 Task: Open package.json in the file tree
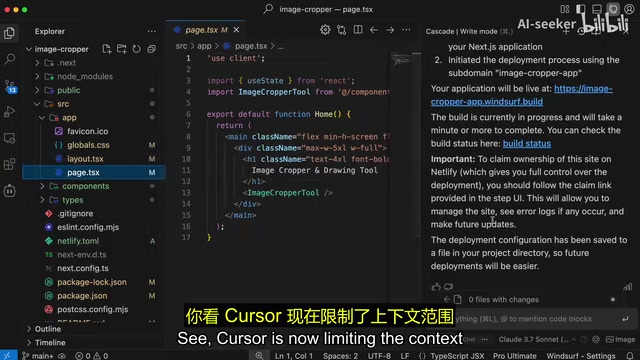82,296
